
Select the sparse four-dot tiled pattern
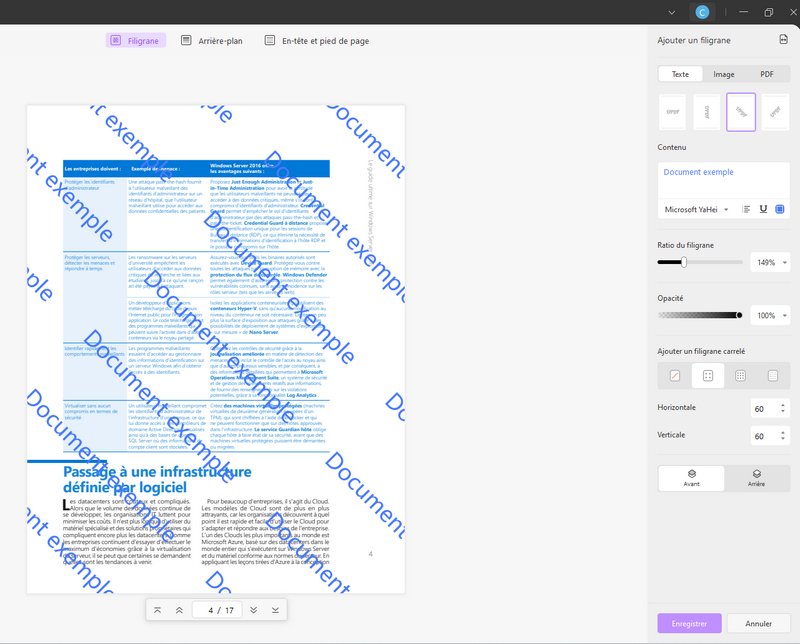(708, 376)
